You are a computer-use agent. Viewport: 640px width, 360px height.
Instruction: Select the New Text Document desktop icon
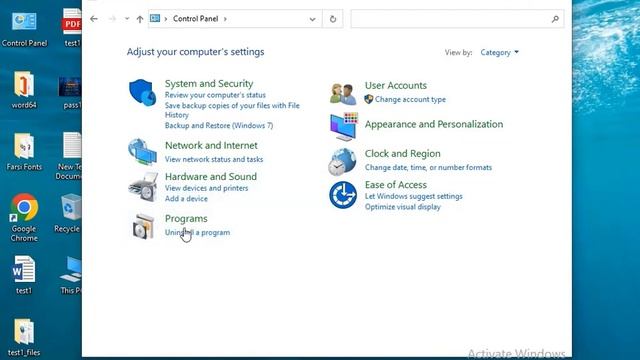coord(69,157)
